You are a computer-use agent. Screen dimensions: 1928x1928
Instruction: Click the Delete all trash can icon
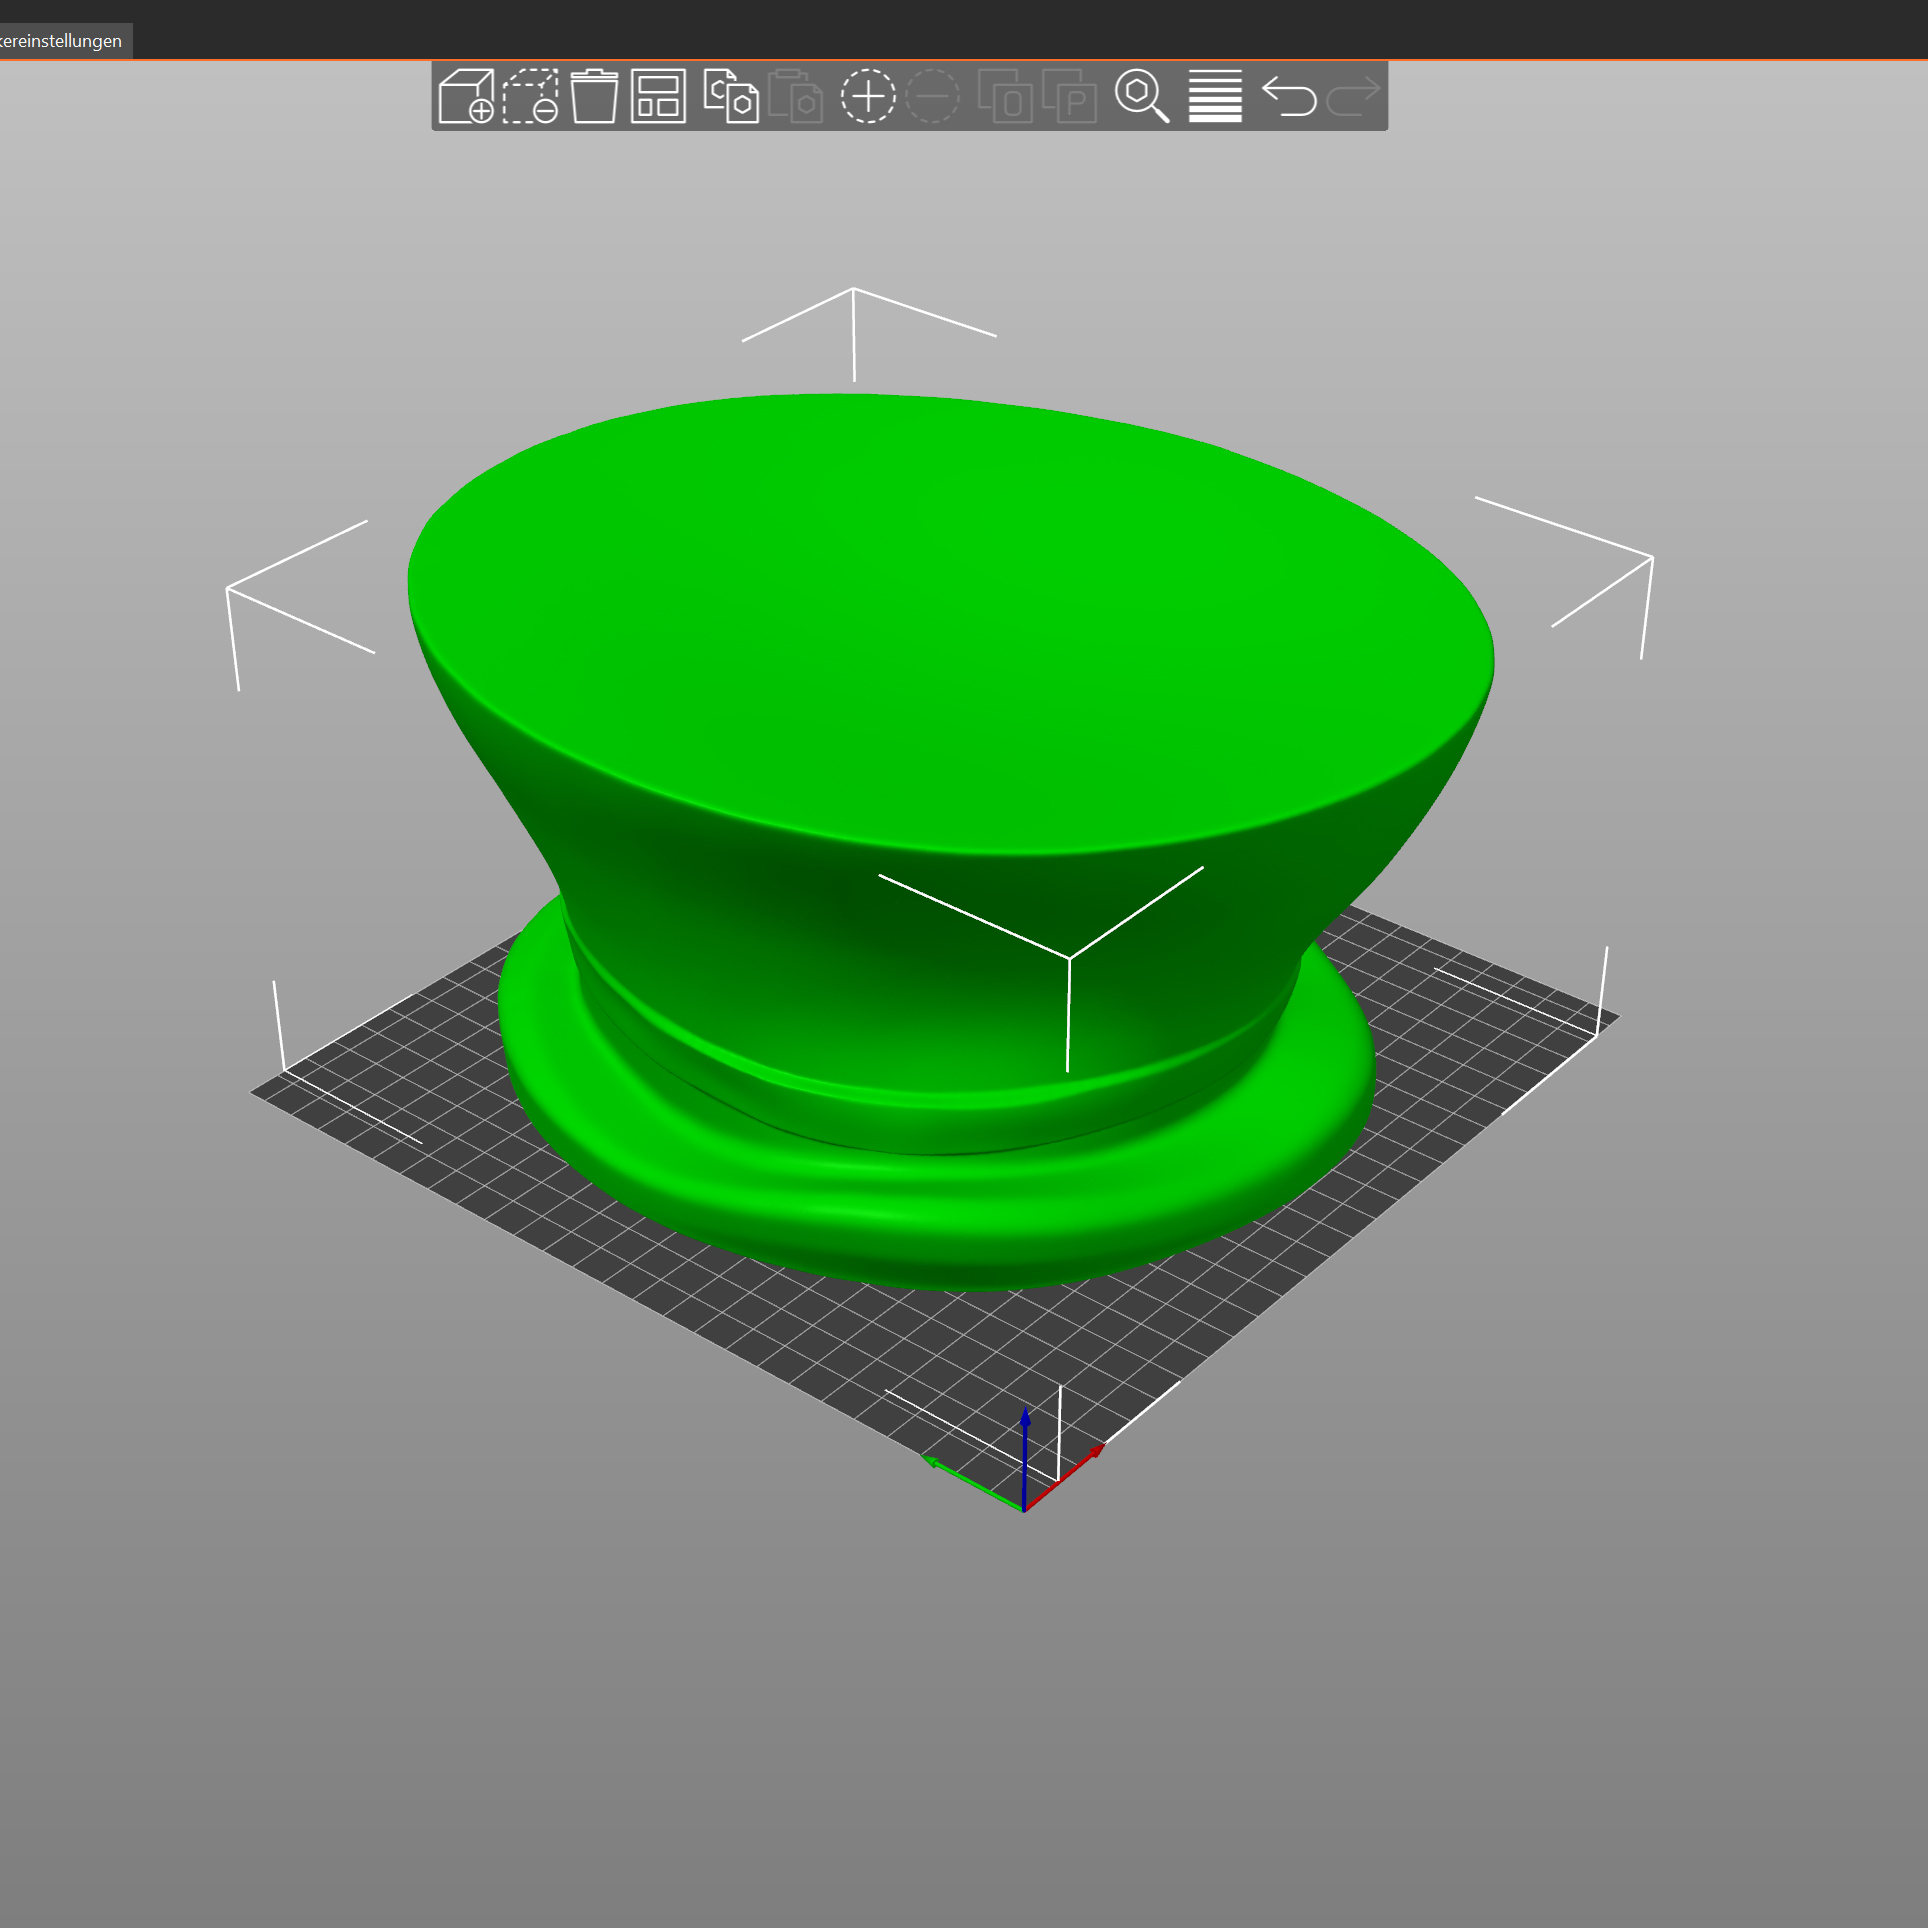(594, 96)
